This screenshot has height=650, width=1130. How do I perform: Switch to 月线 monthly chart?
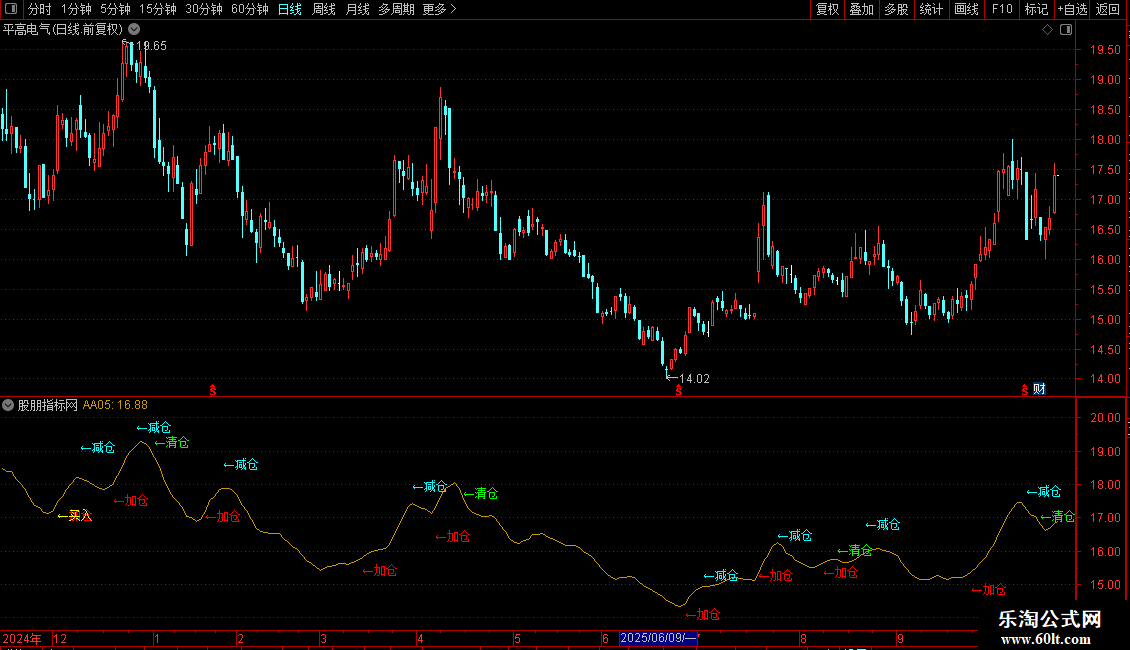pyautogui.click(x=357, y=9)
